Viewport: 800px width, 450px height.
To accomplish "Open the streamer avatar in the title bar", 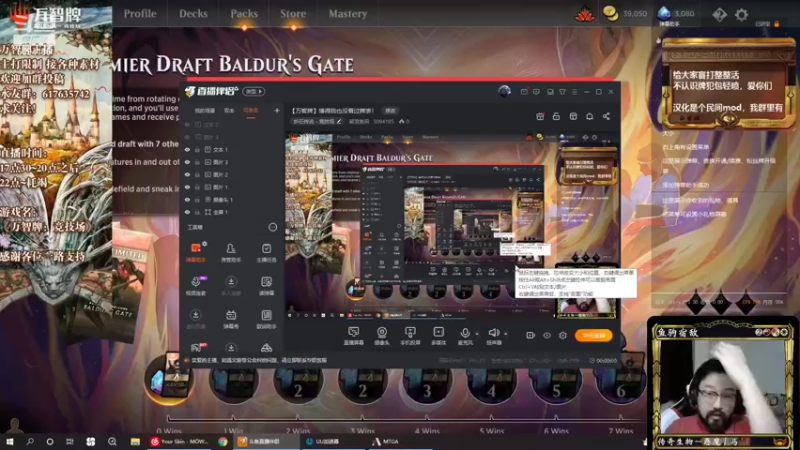I will (504, 91).
